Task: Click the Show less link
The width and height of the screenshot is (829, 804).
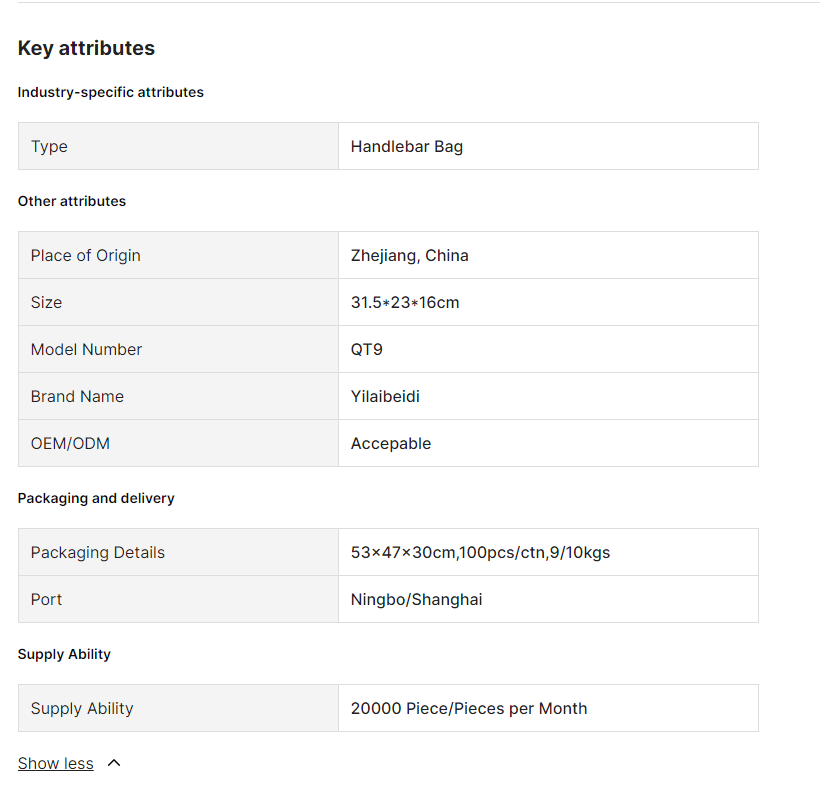Action: pos(55,763)
